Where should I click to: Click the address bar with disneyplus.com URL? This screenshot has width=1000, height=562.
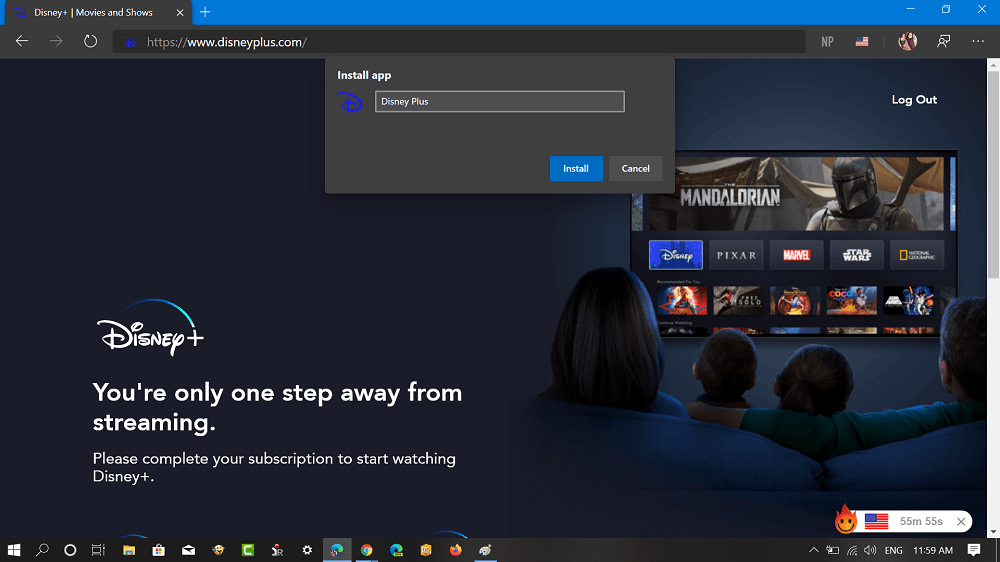[459, 42]
